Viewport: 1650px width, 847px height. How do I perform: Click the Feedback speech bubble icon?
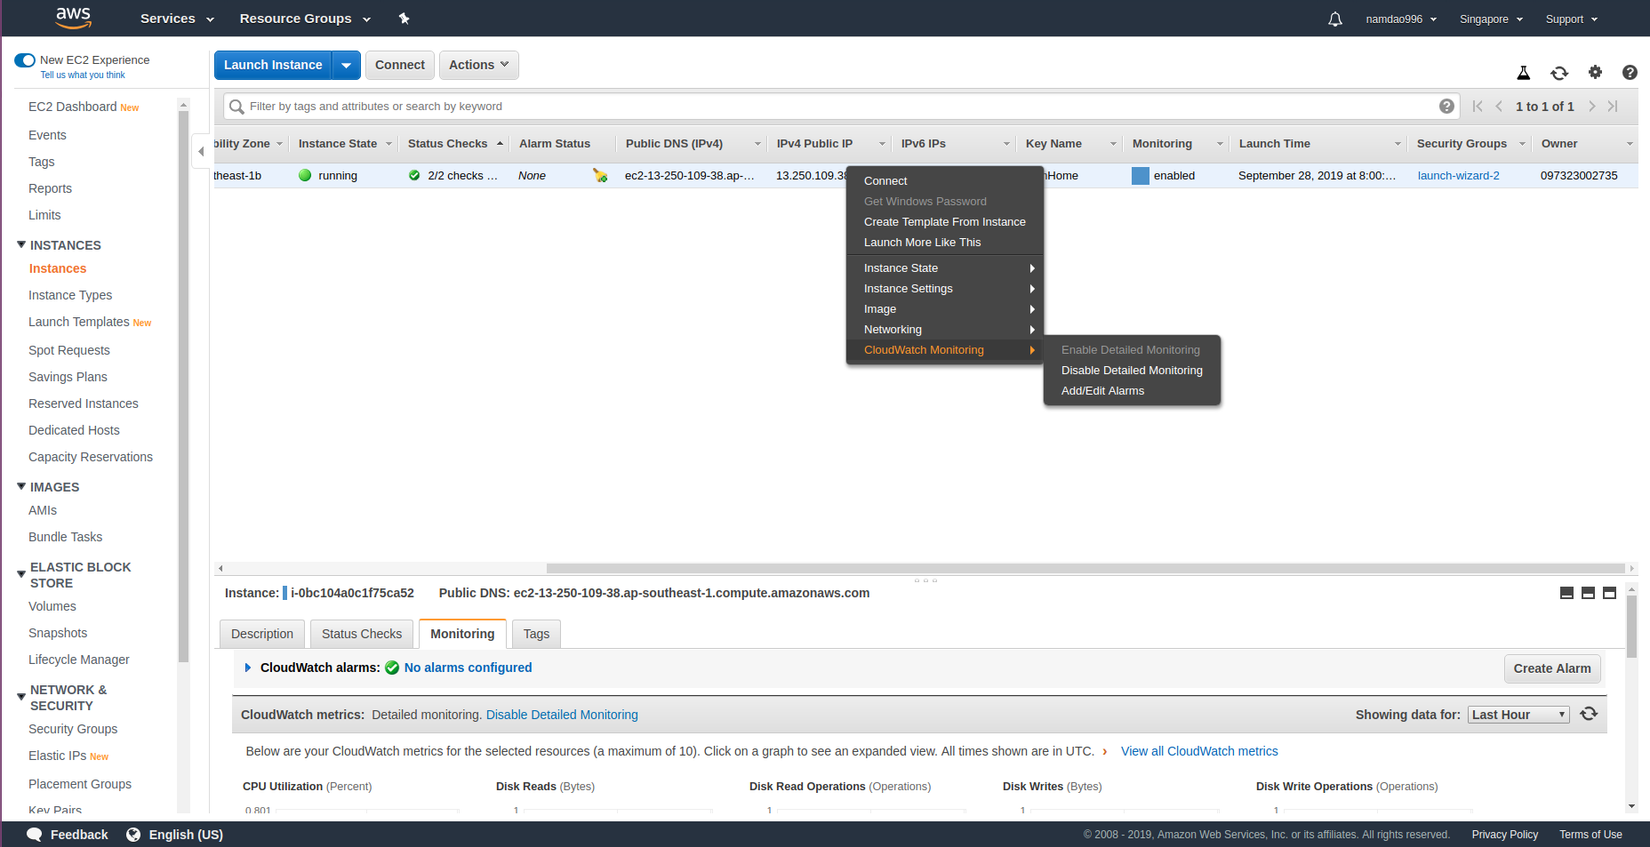click(x=35, y=834)
